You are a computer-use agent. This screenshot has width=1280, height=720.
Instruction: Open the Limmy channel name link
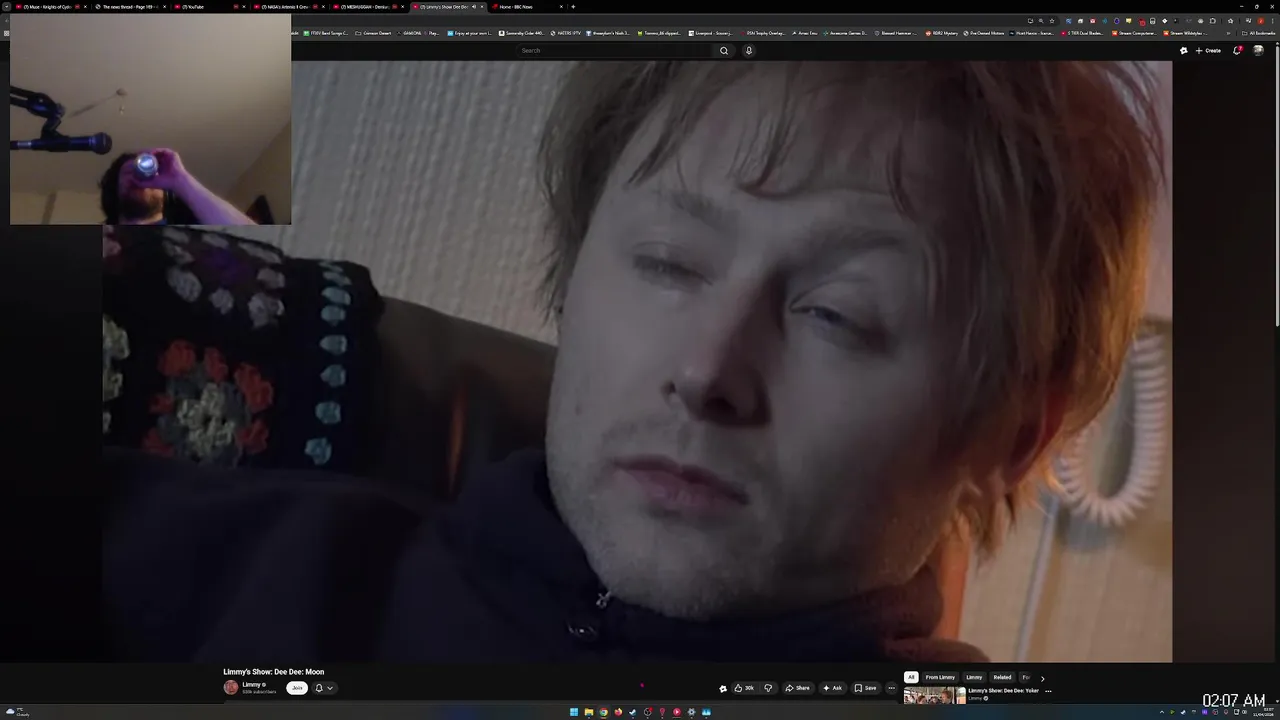(x=251, y=684)
